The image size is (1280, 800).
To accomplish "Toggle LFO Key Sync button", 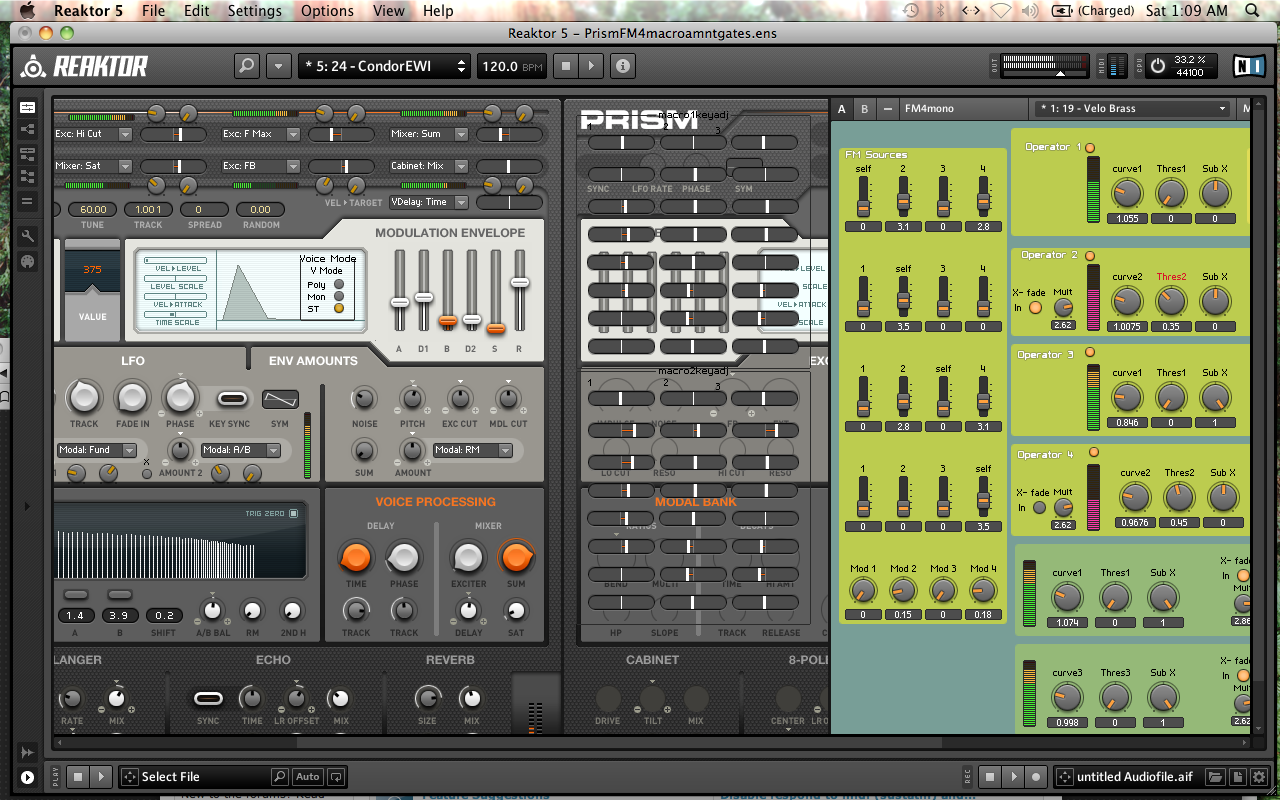I will click(232, 399).
